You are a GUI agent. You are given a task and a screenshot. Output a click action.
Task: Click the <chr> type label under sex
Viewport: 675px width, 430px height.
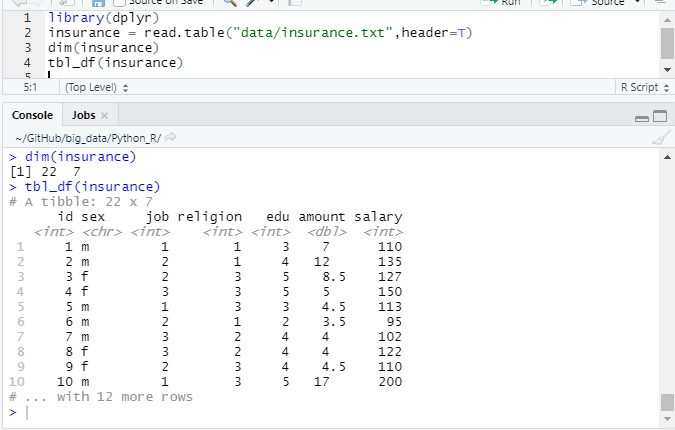point(102,232)
